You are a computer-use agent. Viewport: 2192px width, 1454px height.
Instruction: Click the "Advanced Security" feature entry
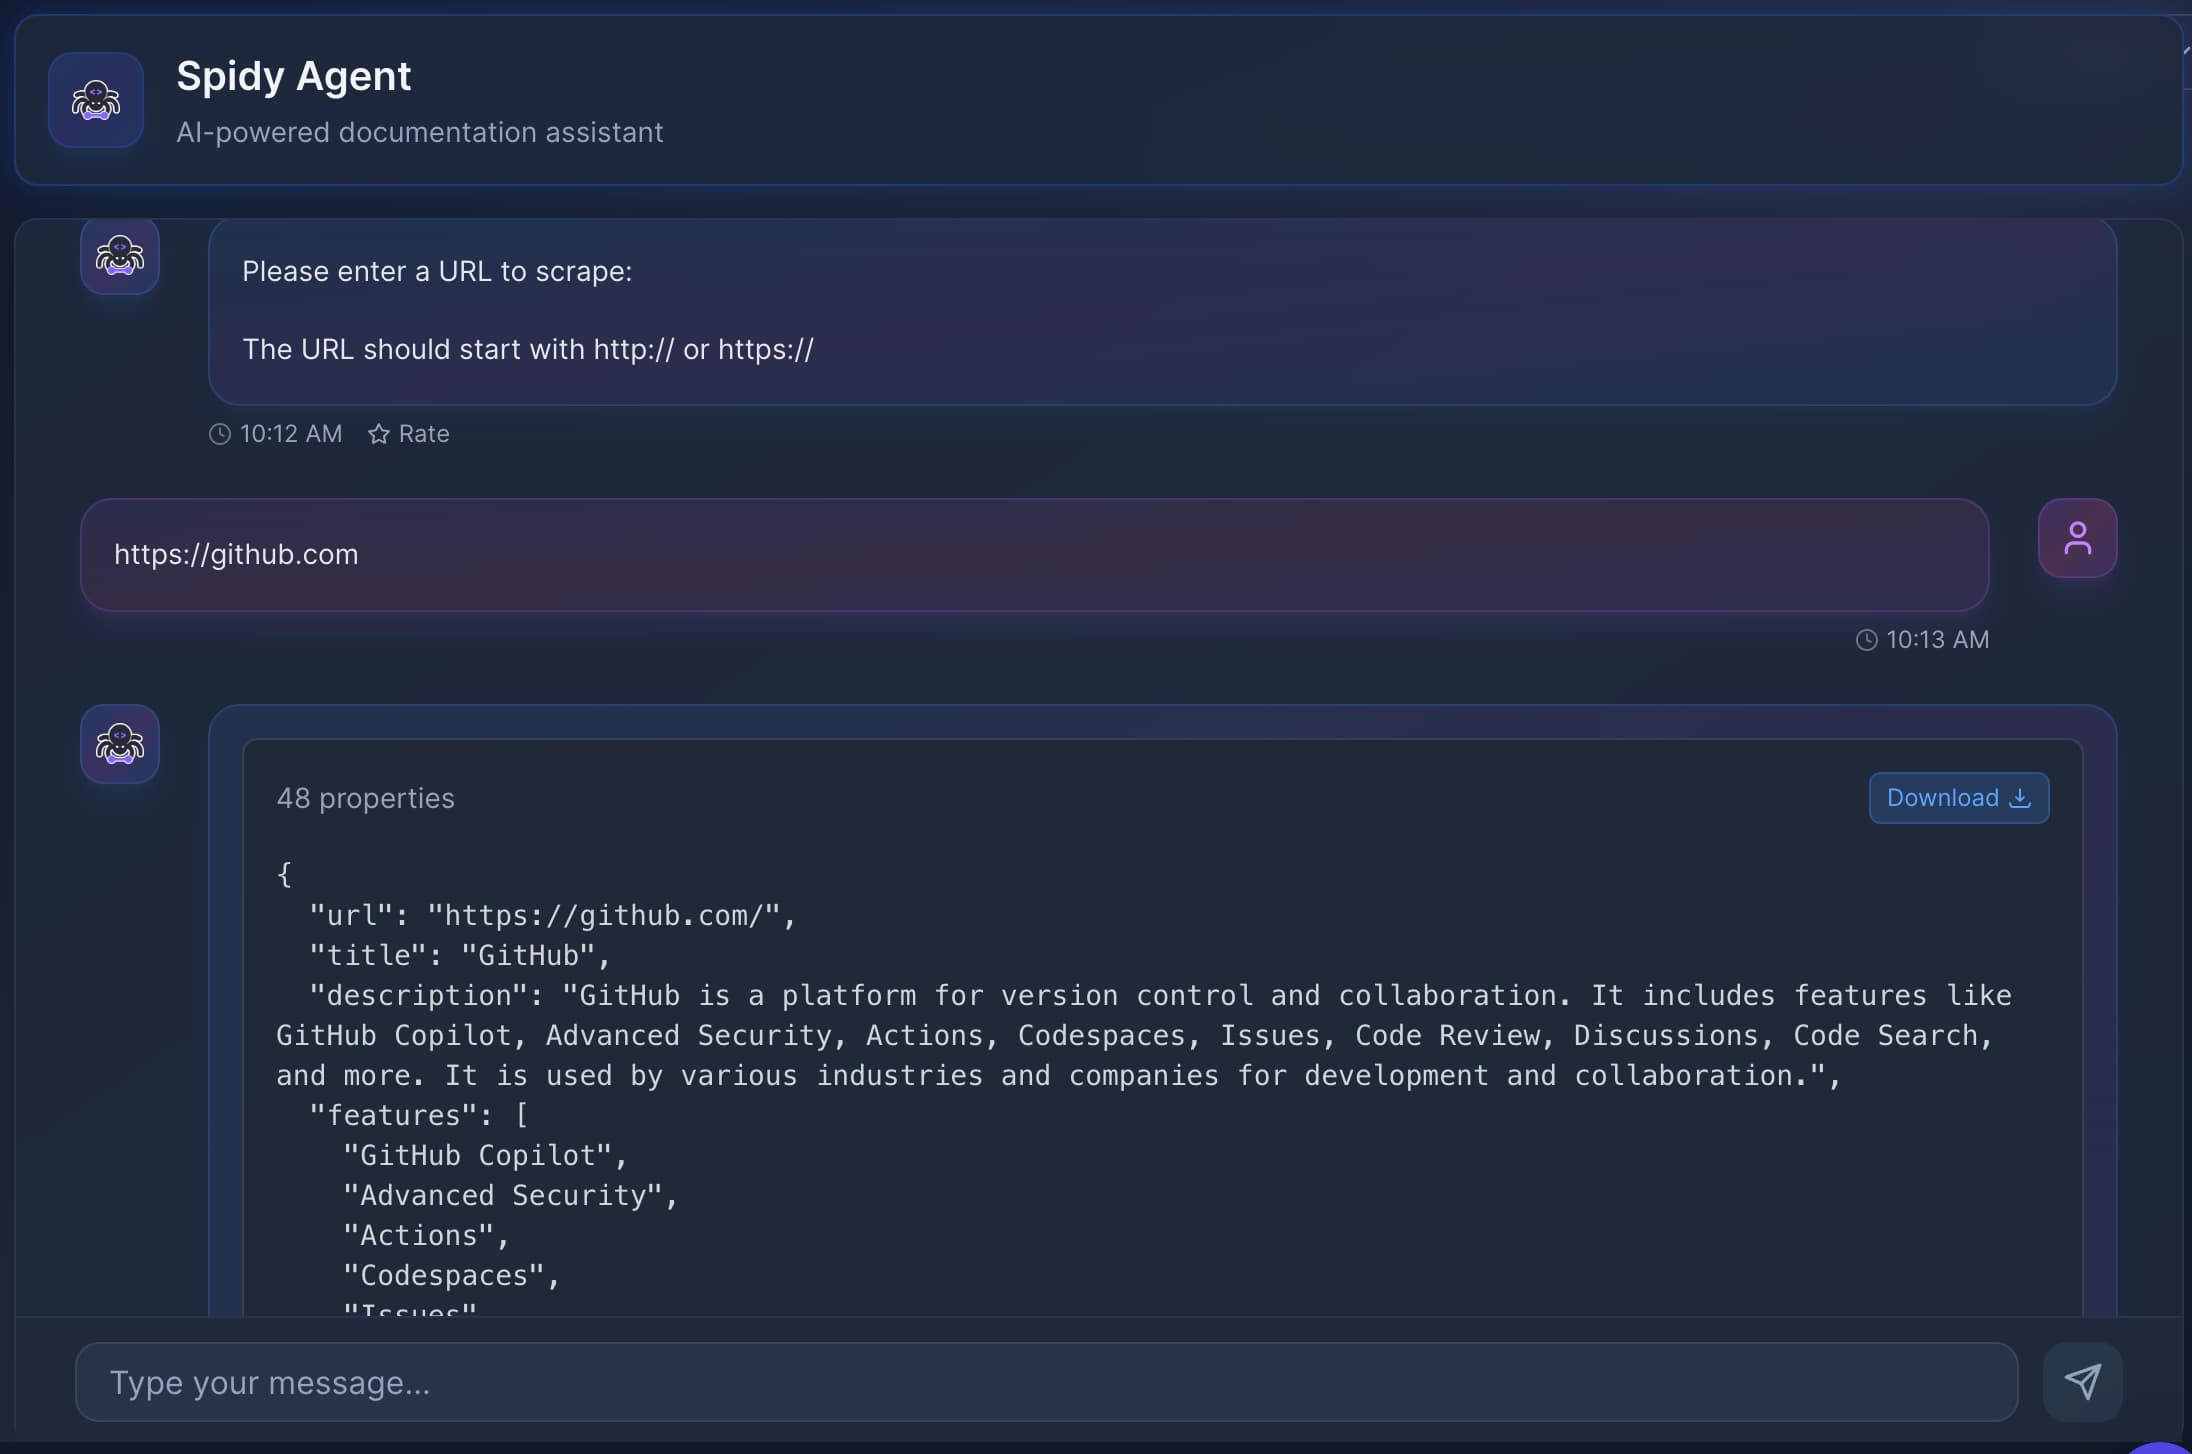510,1196
